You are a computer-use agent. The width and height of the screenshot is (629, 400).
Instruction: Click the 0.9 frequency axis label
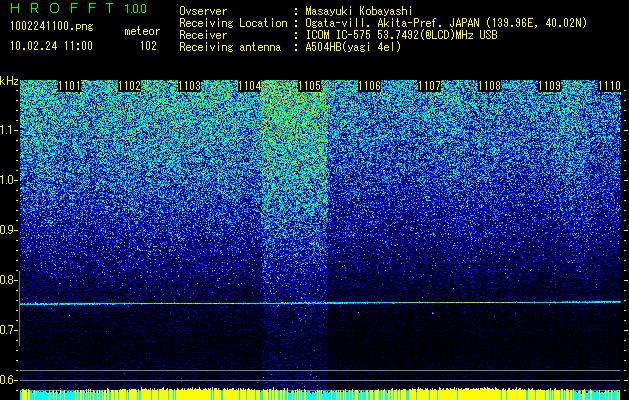[8, 230]
